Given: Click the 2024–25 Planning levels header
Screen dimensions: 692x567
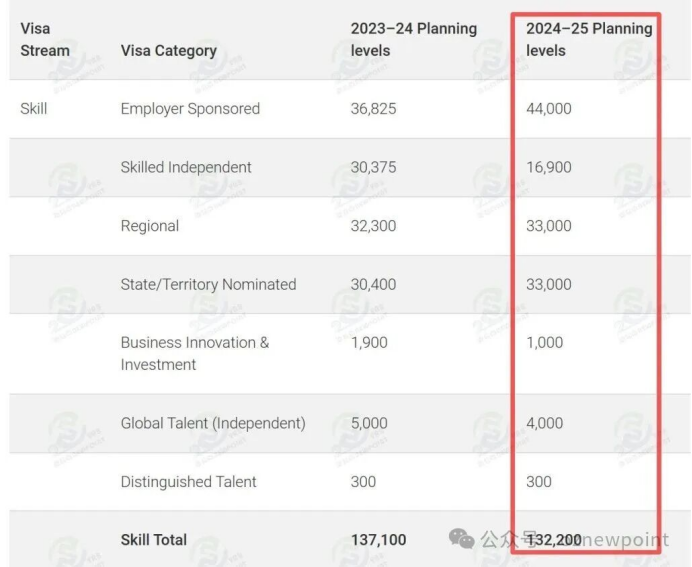Looking at the screenshot, I should (x=589, y=40).
